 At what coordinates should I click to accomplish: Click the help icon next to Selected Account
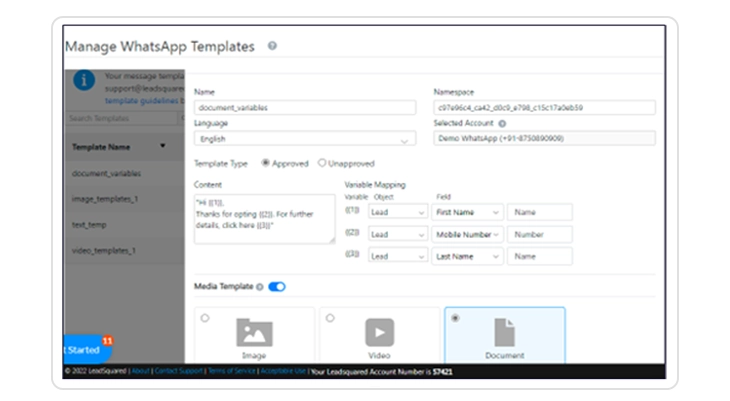(502, 123)
